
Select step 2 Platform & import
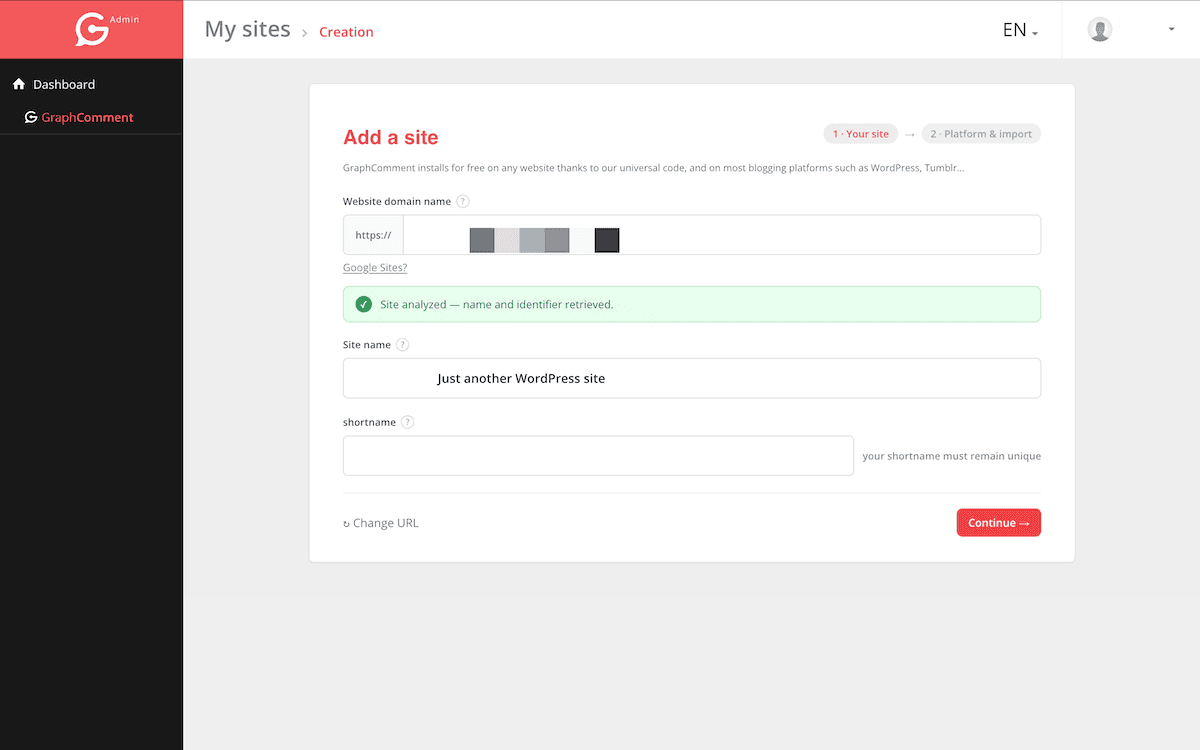tap(981, 134)
